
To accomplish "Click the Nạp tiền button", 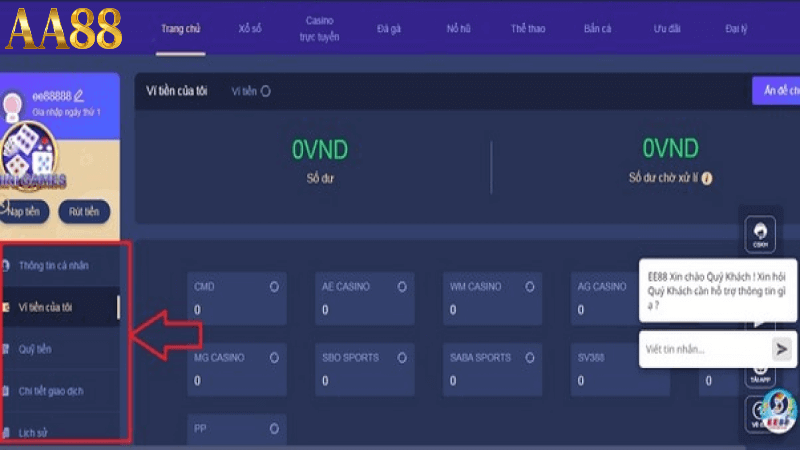I will click(23, 211).
